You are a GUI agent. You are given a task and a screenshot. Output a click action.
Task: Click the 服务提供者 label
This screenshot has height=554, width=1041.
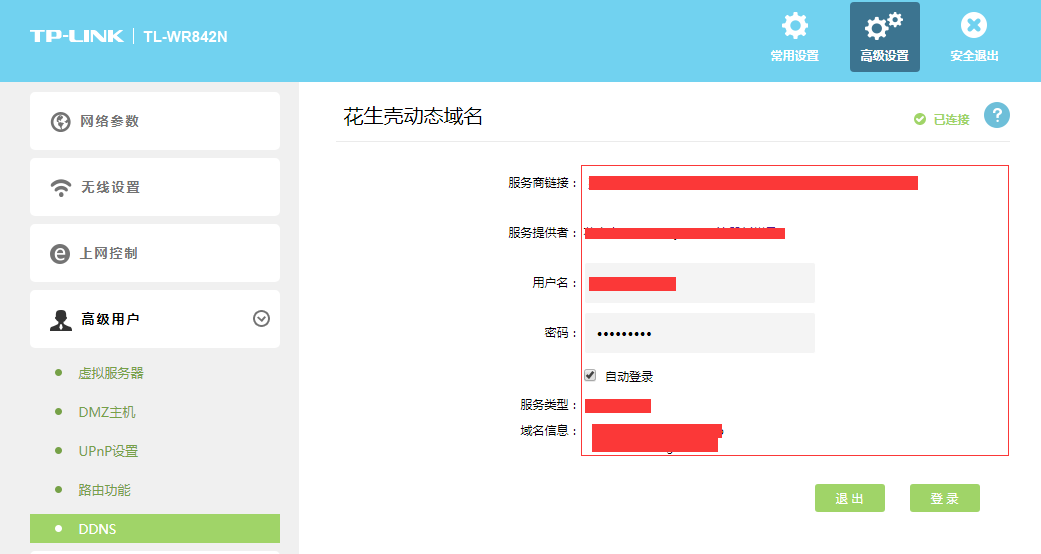[x=542, y=232]
